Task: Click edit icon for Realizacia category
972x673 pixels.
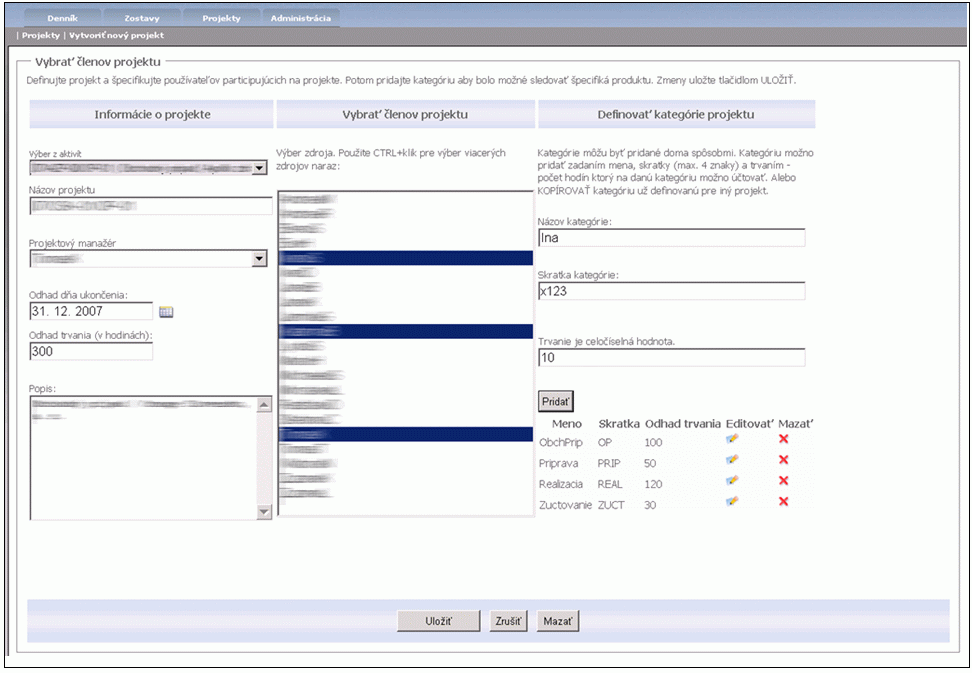Action: [x=732, y=480]
